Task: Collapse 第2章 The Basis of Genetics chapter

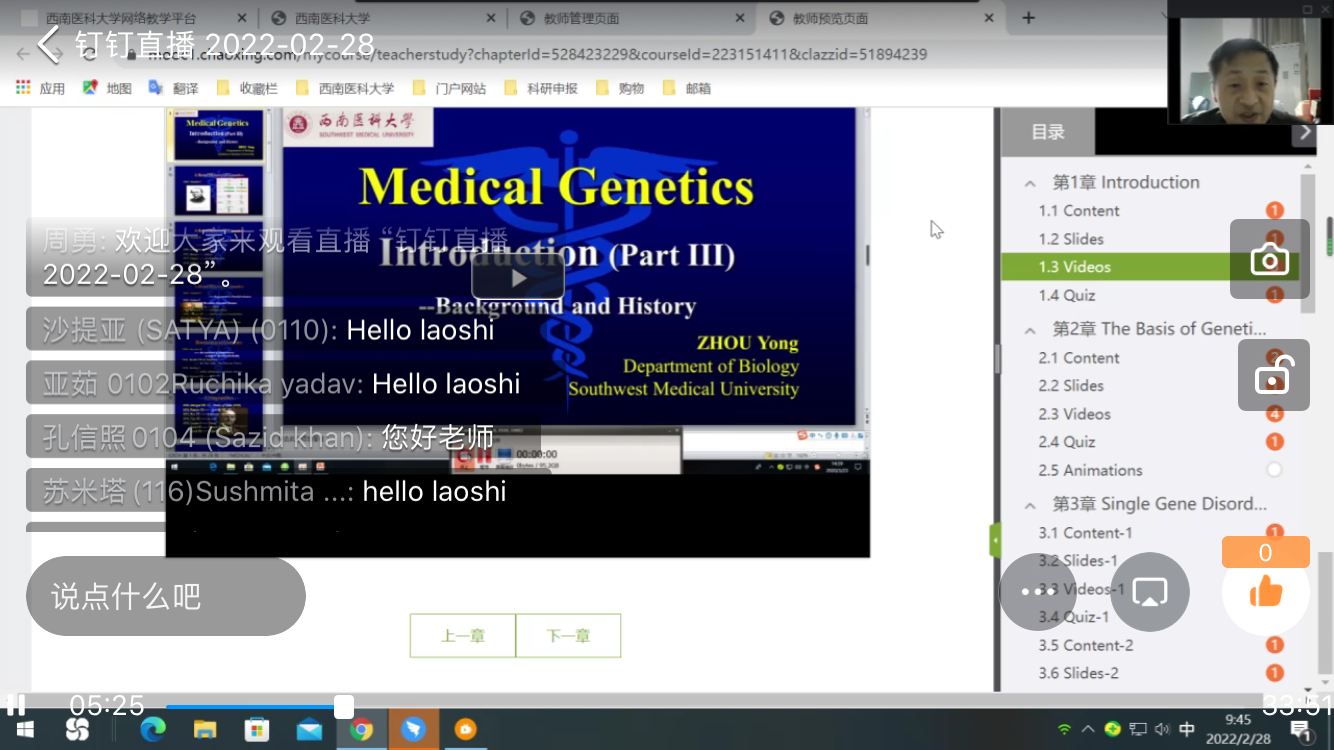Action: 1029,329
